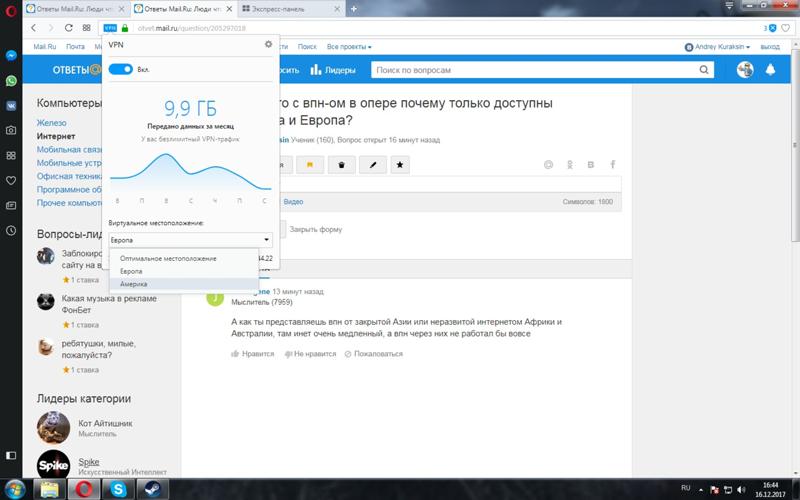Go back to previous page
800x500 pixels.
[x=34, y=28]
